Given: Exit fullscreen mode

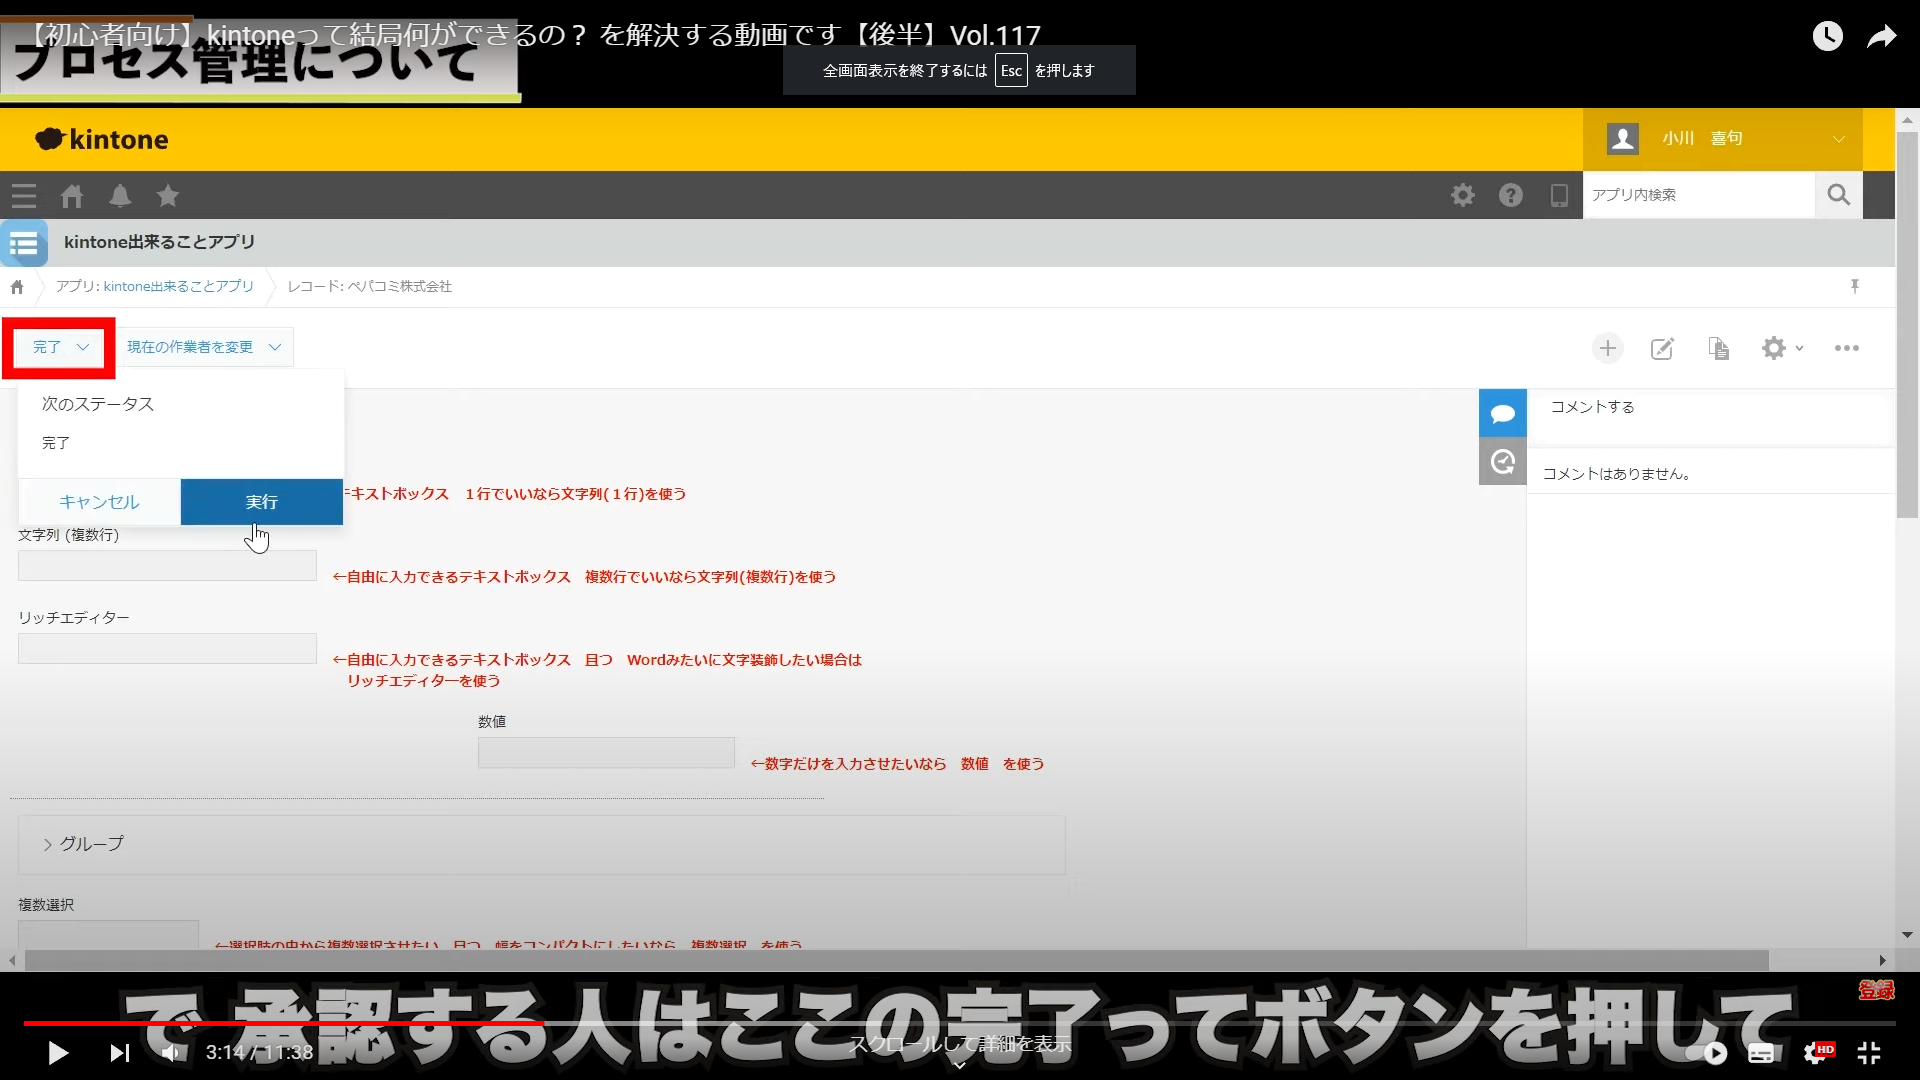Looking at the screenshot, I should pyautogui.click(x=1868, y=1052).
